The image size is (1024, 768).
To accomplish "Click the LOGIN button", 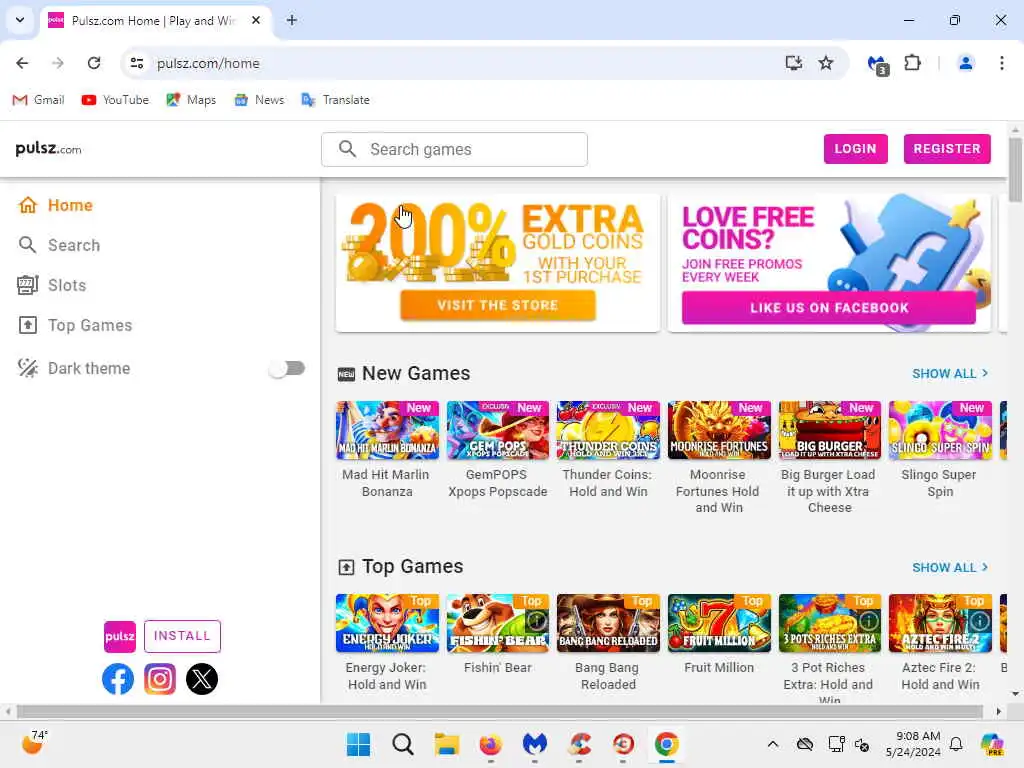I will point(856,149).
